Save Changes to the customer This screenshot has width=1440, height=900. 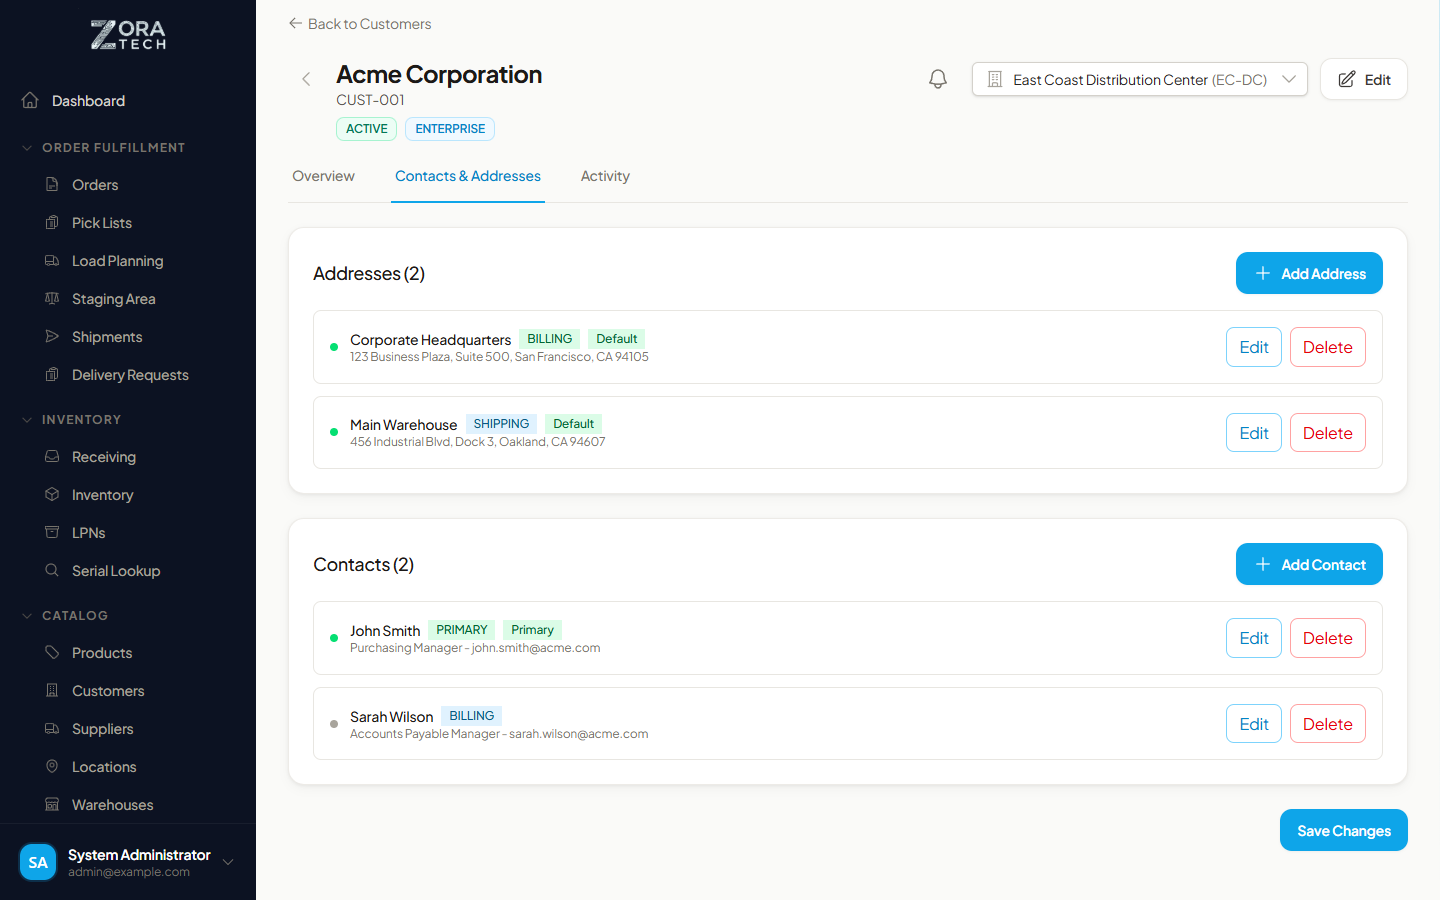[1344, 830]
